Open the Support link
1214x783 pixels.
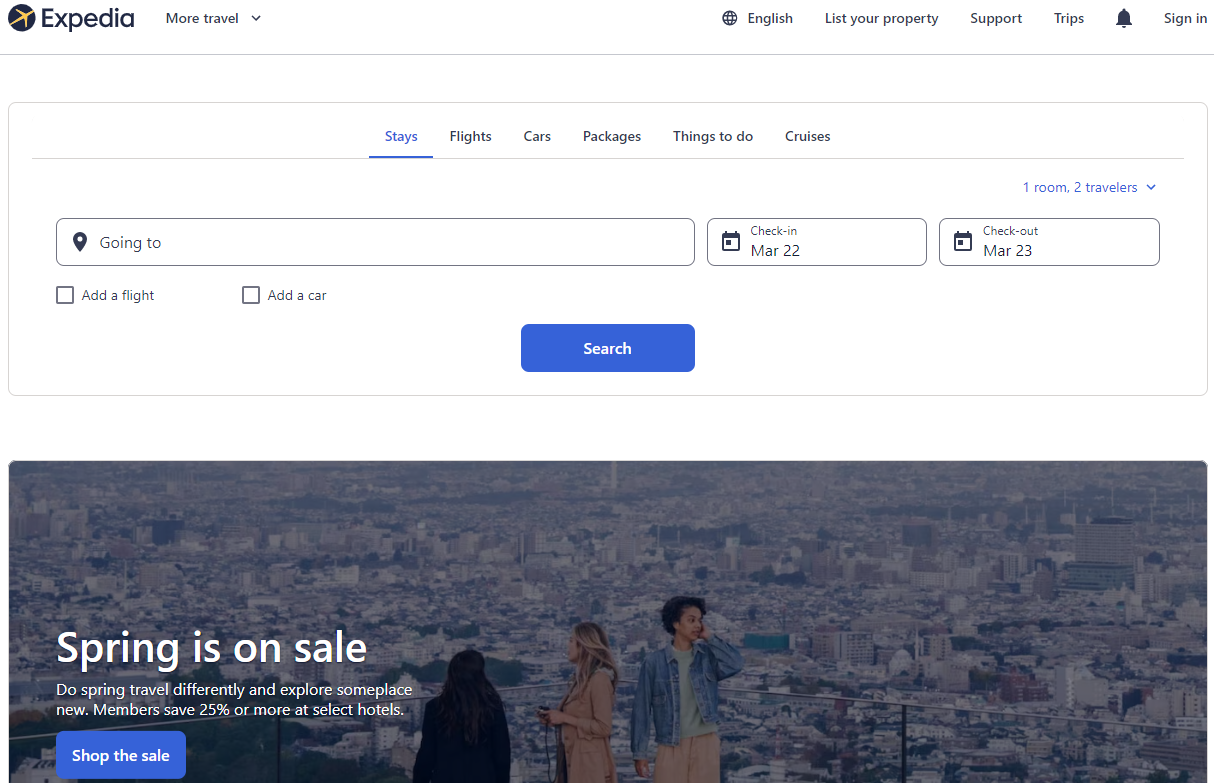(x=996, y=18)
